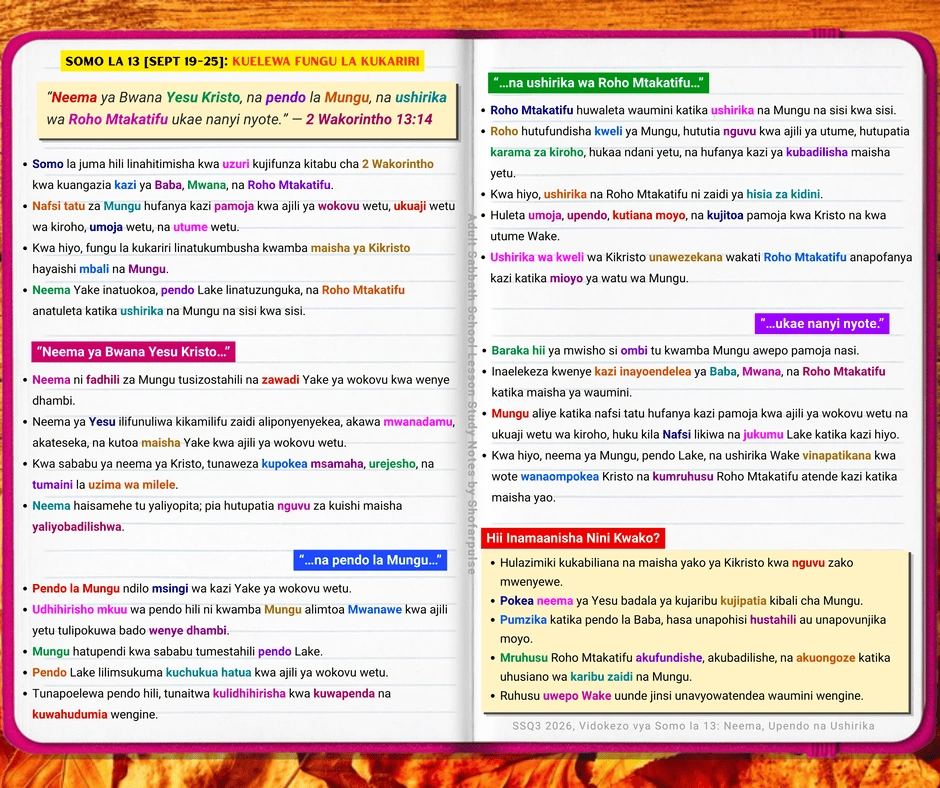Click the orange phrase 'uzima wa milele'
Screen dimensions: 940x788
tap(132, 485)
